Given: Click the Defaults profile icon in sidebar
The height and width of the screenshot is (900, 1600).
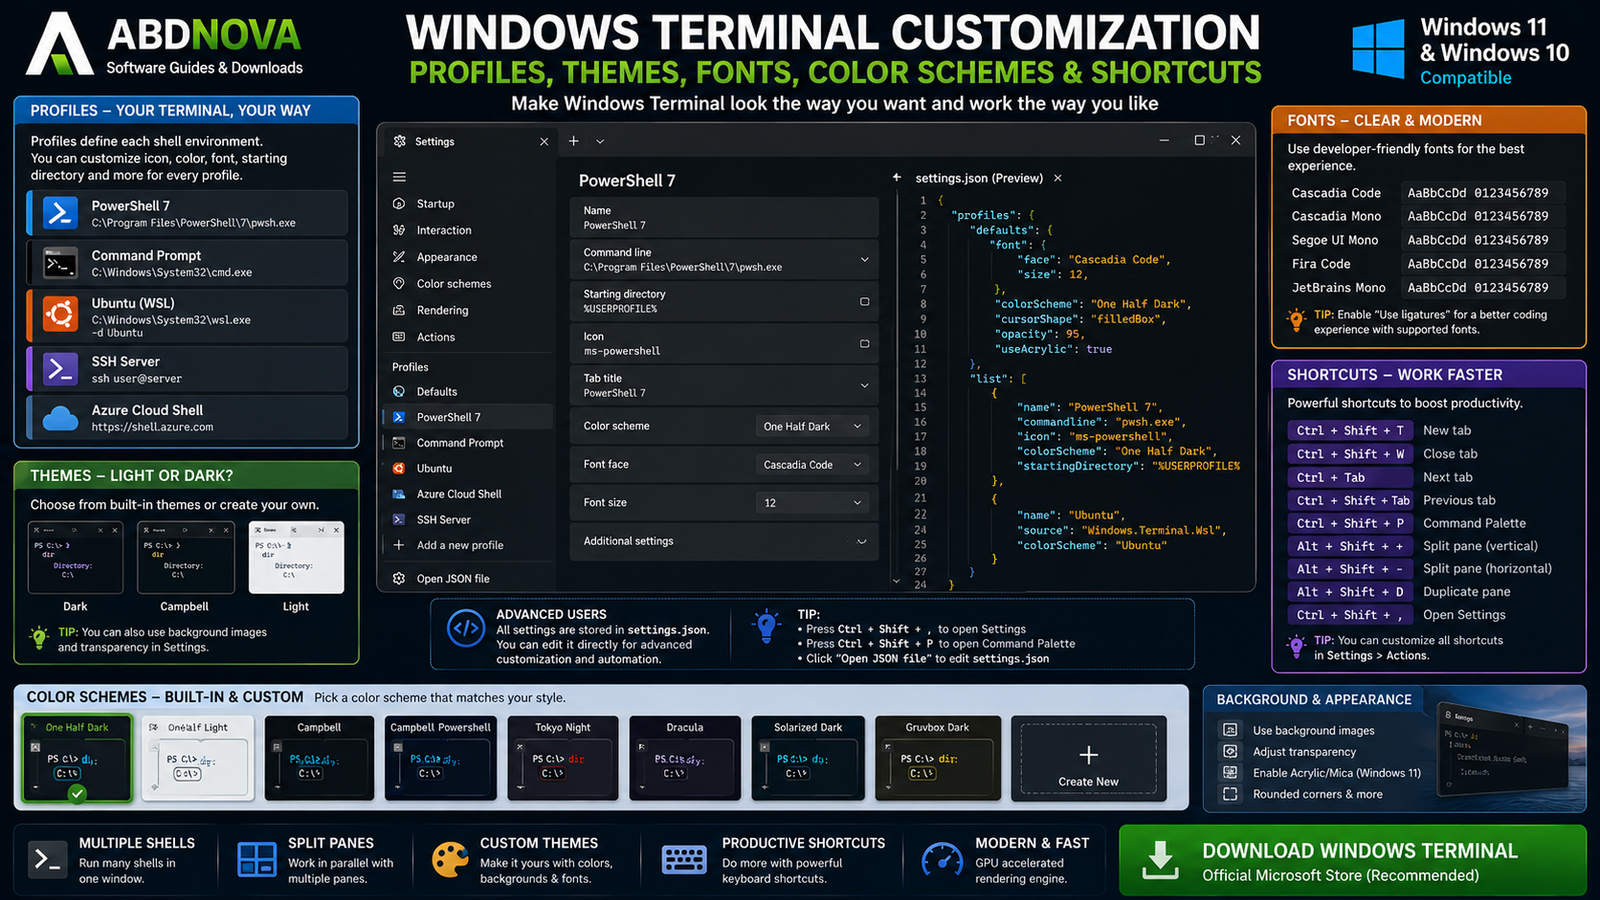Looking at the screenshot, I should click(399, 391).
